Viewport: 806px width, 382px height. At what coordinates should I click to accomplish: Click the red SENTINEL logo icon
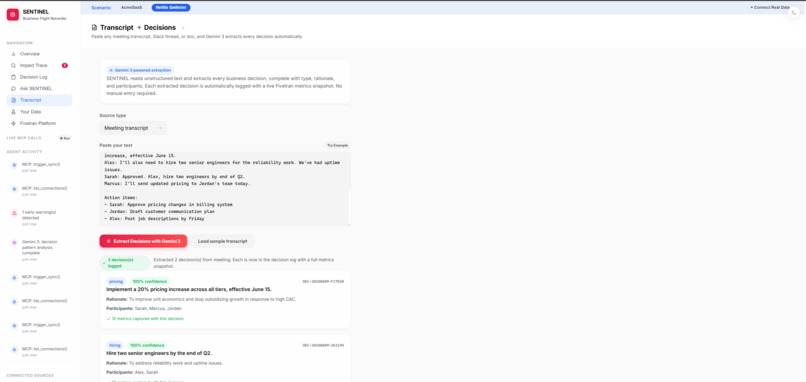coord(13,14)
